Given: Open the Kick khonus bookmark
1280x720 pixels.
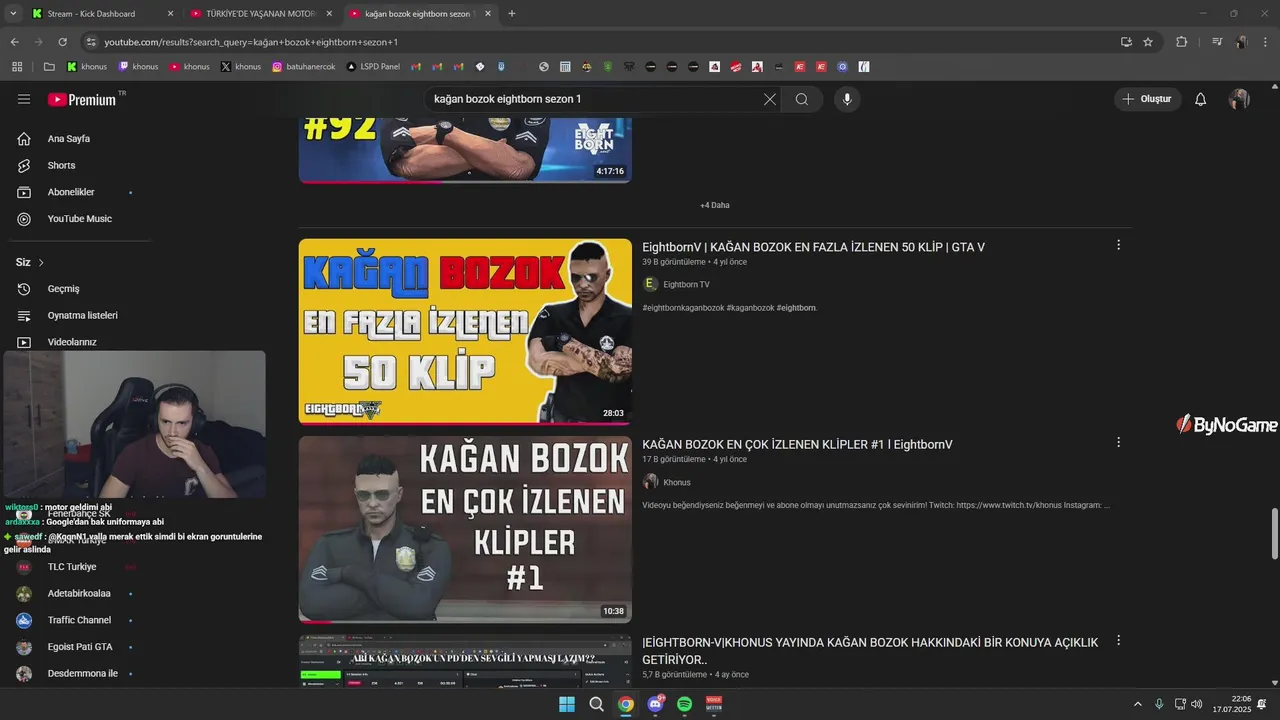Looking at the screenshot, I should tap(87, 67).
